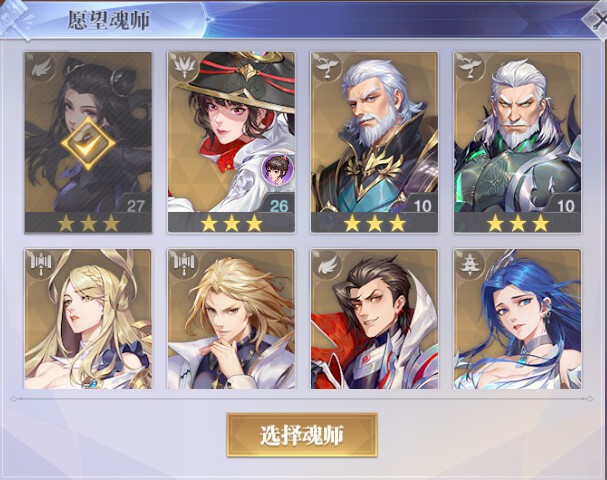The height and width of the screenshot is (480, 607).
Task: Choose the blonde long-haired woman card
Action: (88, 319)
